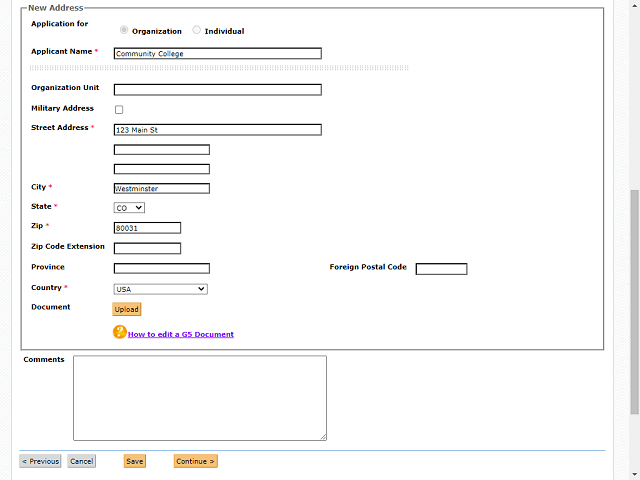Check the Military Address checkbox
Image resolution: width=640 pixels, height=480 pixels.
pyautogui.click(x=119, y=109)
